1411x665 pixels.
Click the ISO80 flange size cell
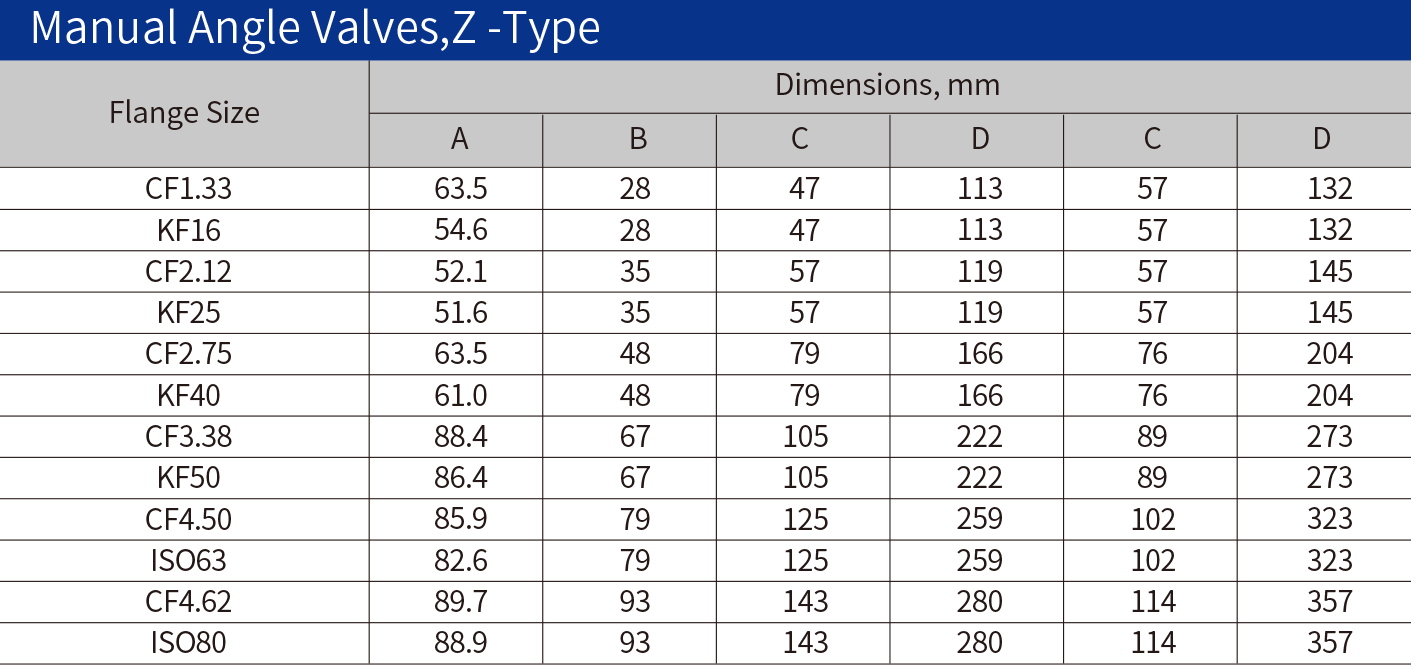(x=189, y=643)
